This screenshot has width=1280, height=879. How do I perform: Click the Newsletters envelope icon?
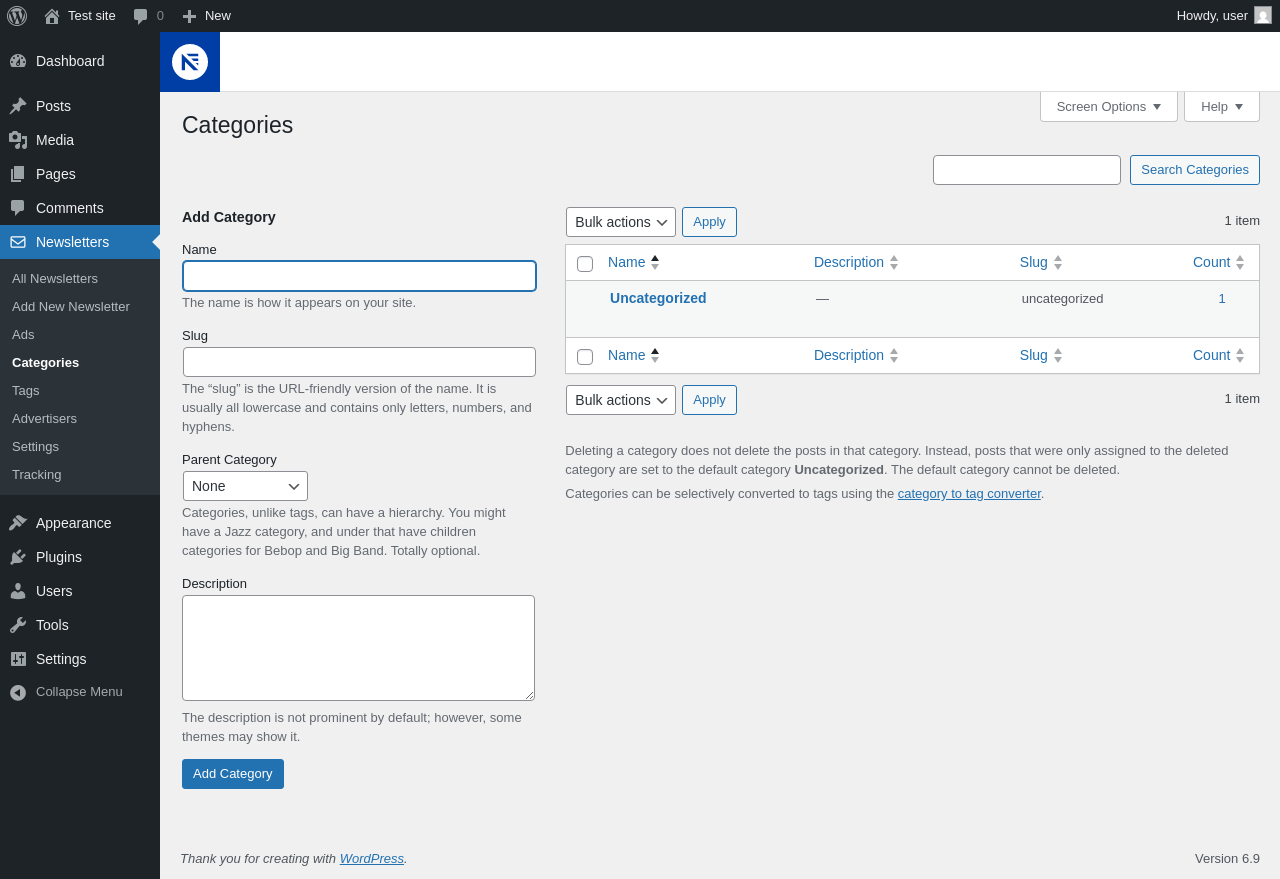(x=18, y=242)
